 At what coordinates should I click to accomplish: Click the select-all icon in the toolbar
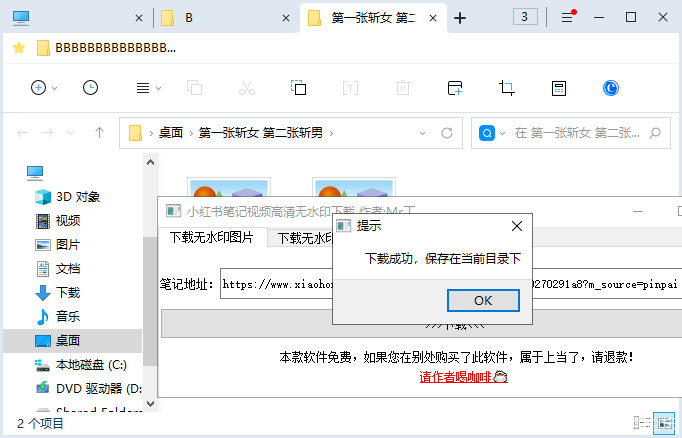point(298,88)
